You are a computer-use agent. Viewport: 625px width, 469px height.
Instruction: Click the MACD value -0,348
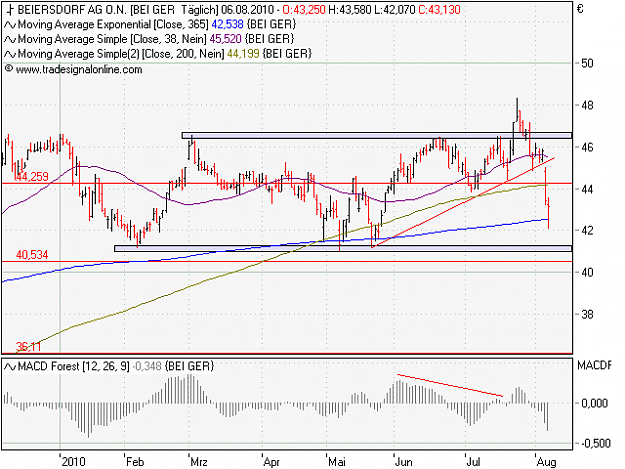[x=147, y=366]
